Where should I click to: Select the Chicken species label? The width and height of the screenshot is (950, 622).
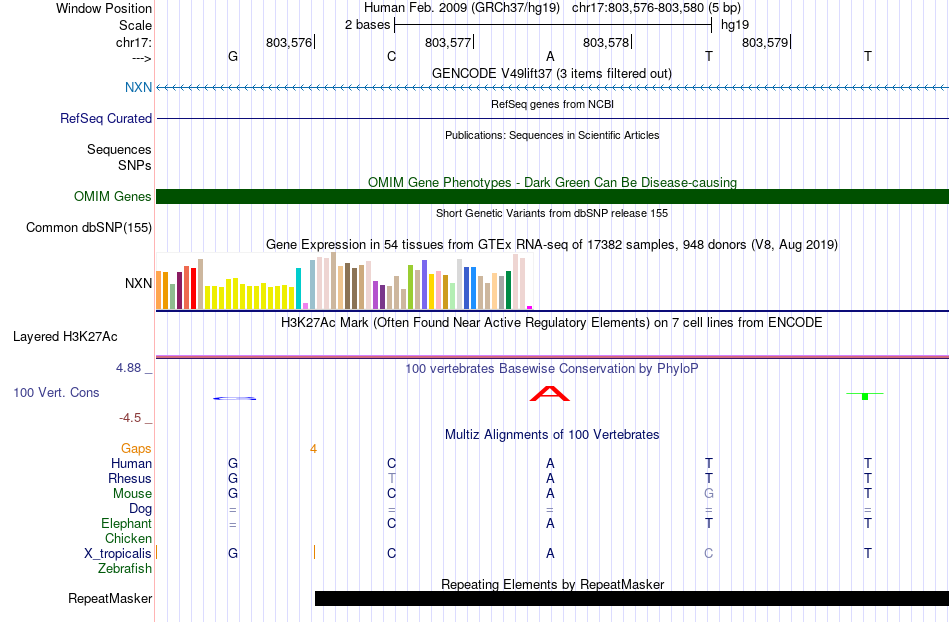(128, 538)
